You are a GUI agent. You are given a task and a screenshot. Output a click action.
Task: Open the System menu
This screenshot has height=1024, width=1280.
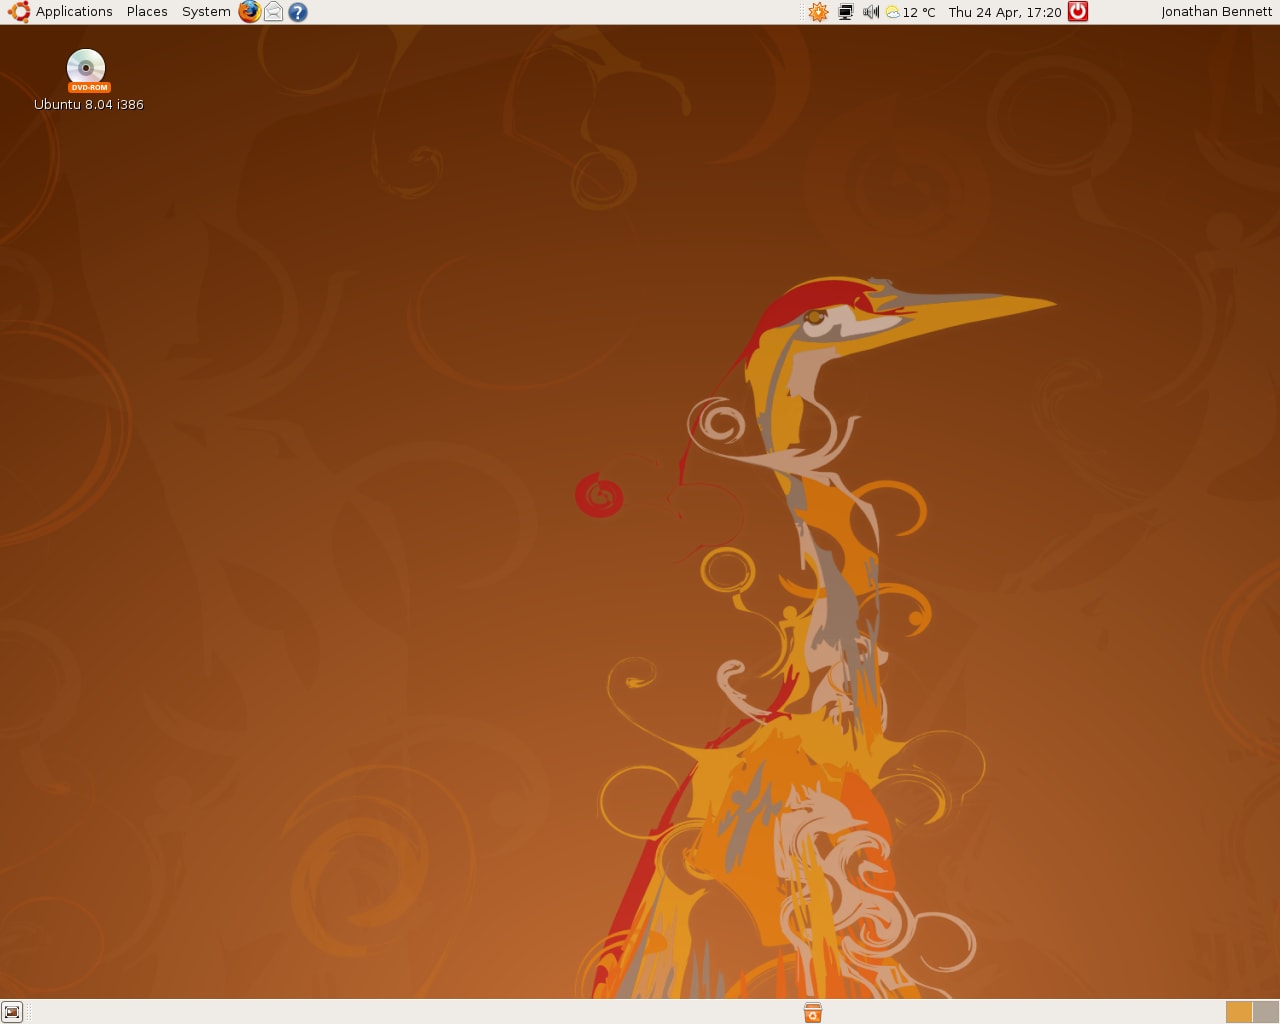point(206,12)
